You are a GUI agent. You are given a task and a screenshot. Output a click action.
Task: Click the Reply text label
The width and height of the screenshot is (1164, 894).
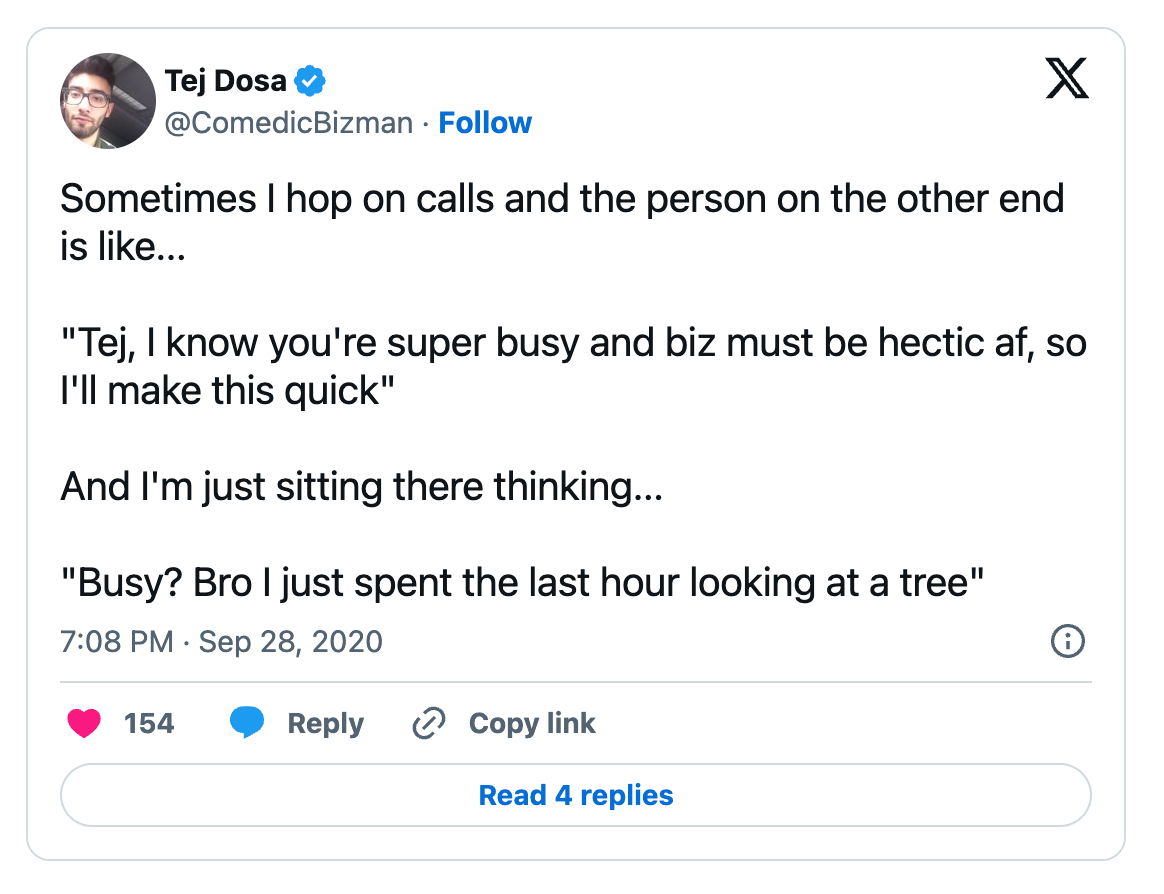[x=325, y=723]
